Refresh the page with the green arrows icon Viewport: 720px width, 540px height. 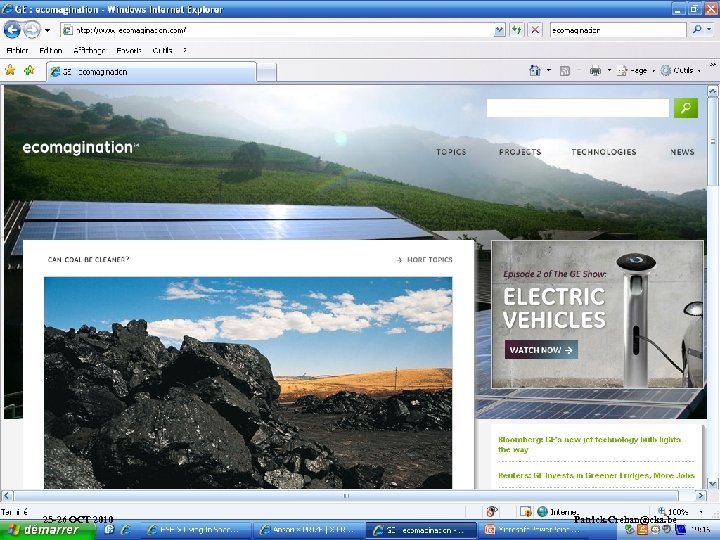pos(517,30)
